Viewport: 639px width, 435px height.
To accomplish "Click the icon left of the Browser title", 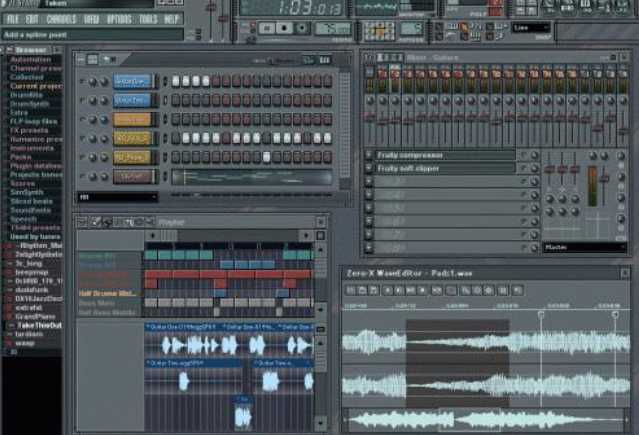I will tap(10, 50).
